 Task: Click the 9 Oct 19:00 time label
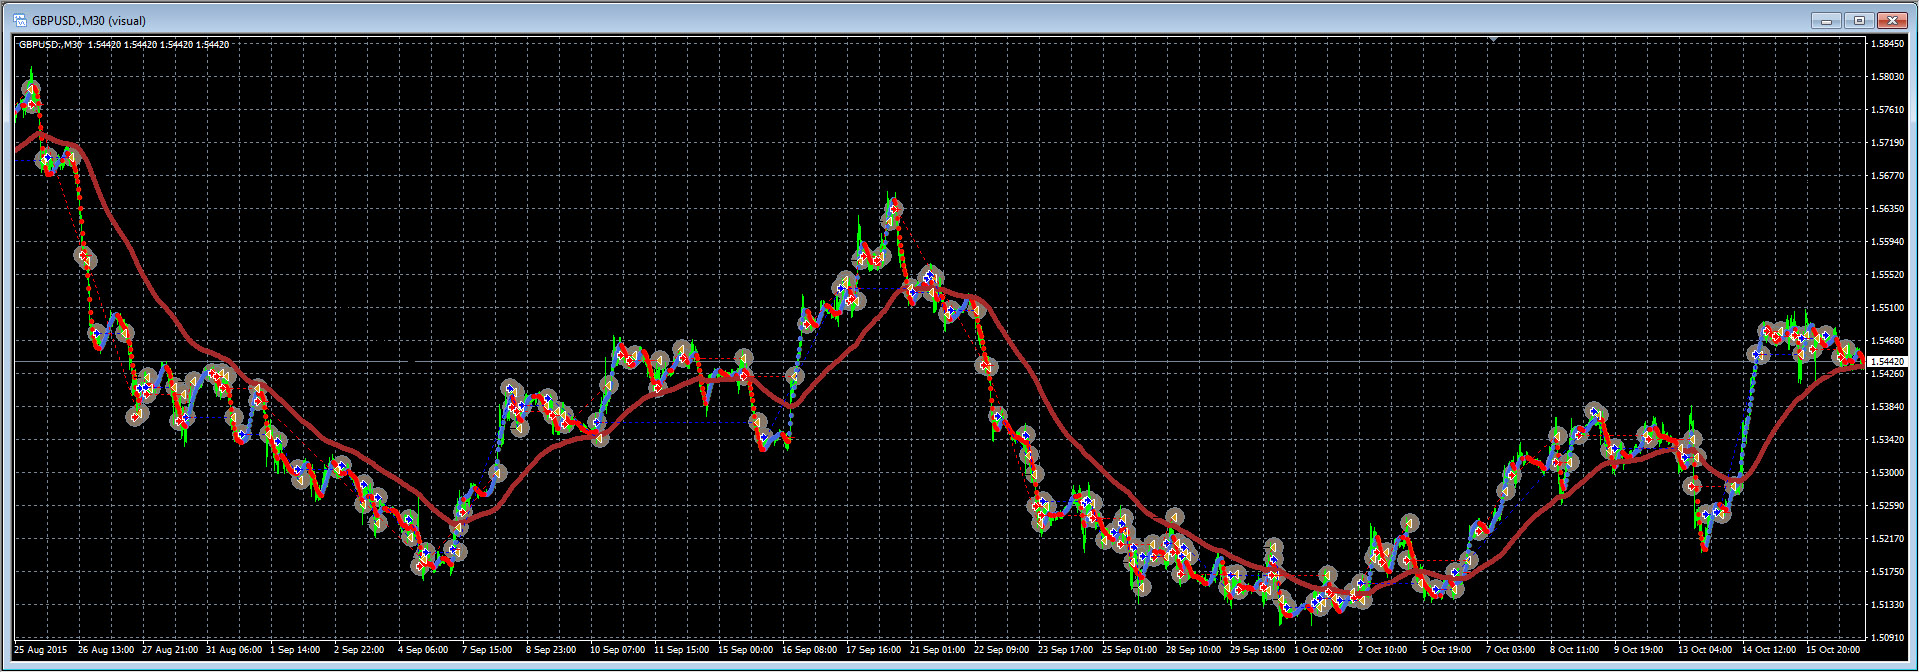pos(1638,650)
